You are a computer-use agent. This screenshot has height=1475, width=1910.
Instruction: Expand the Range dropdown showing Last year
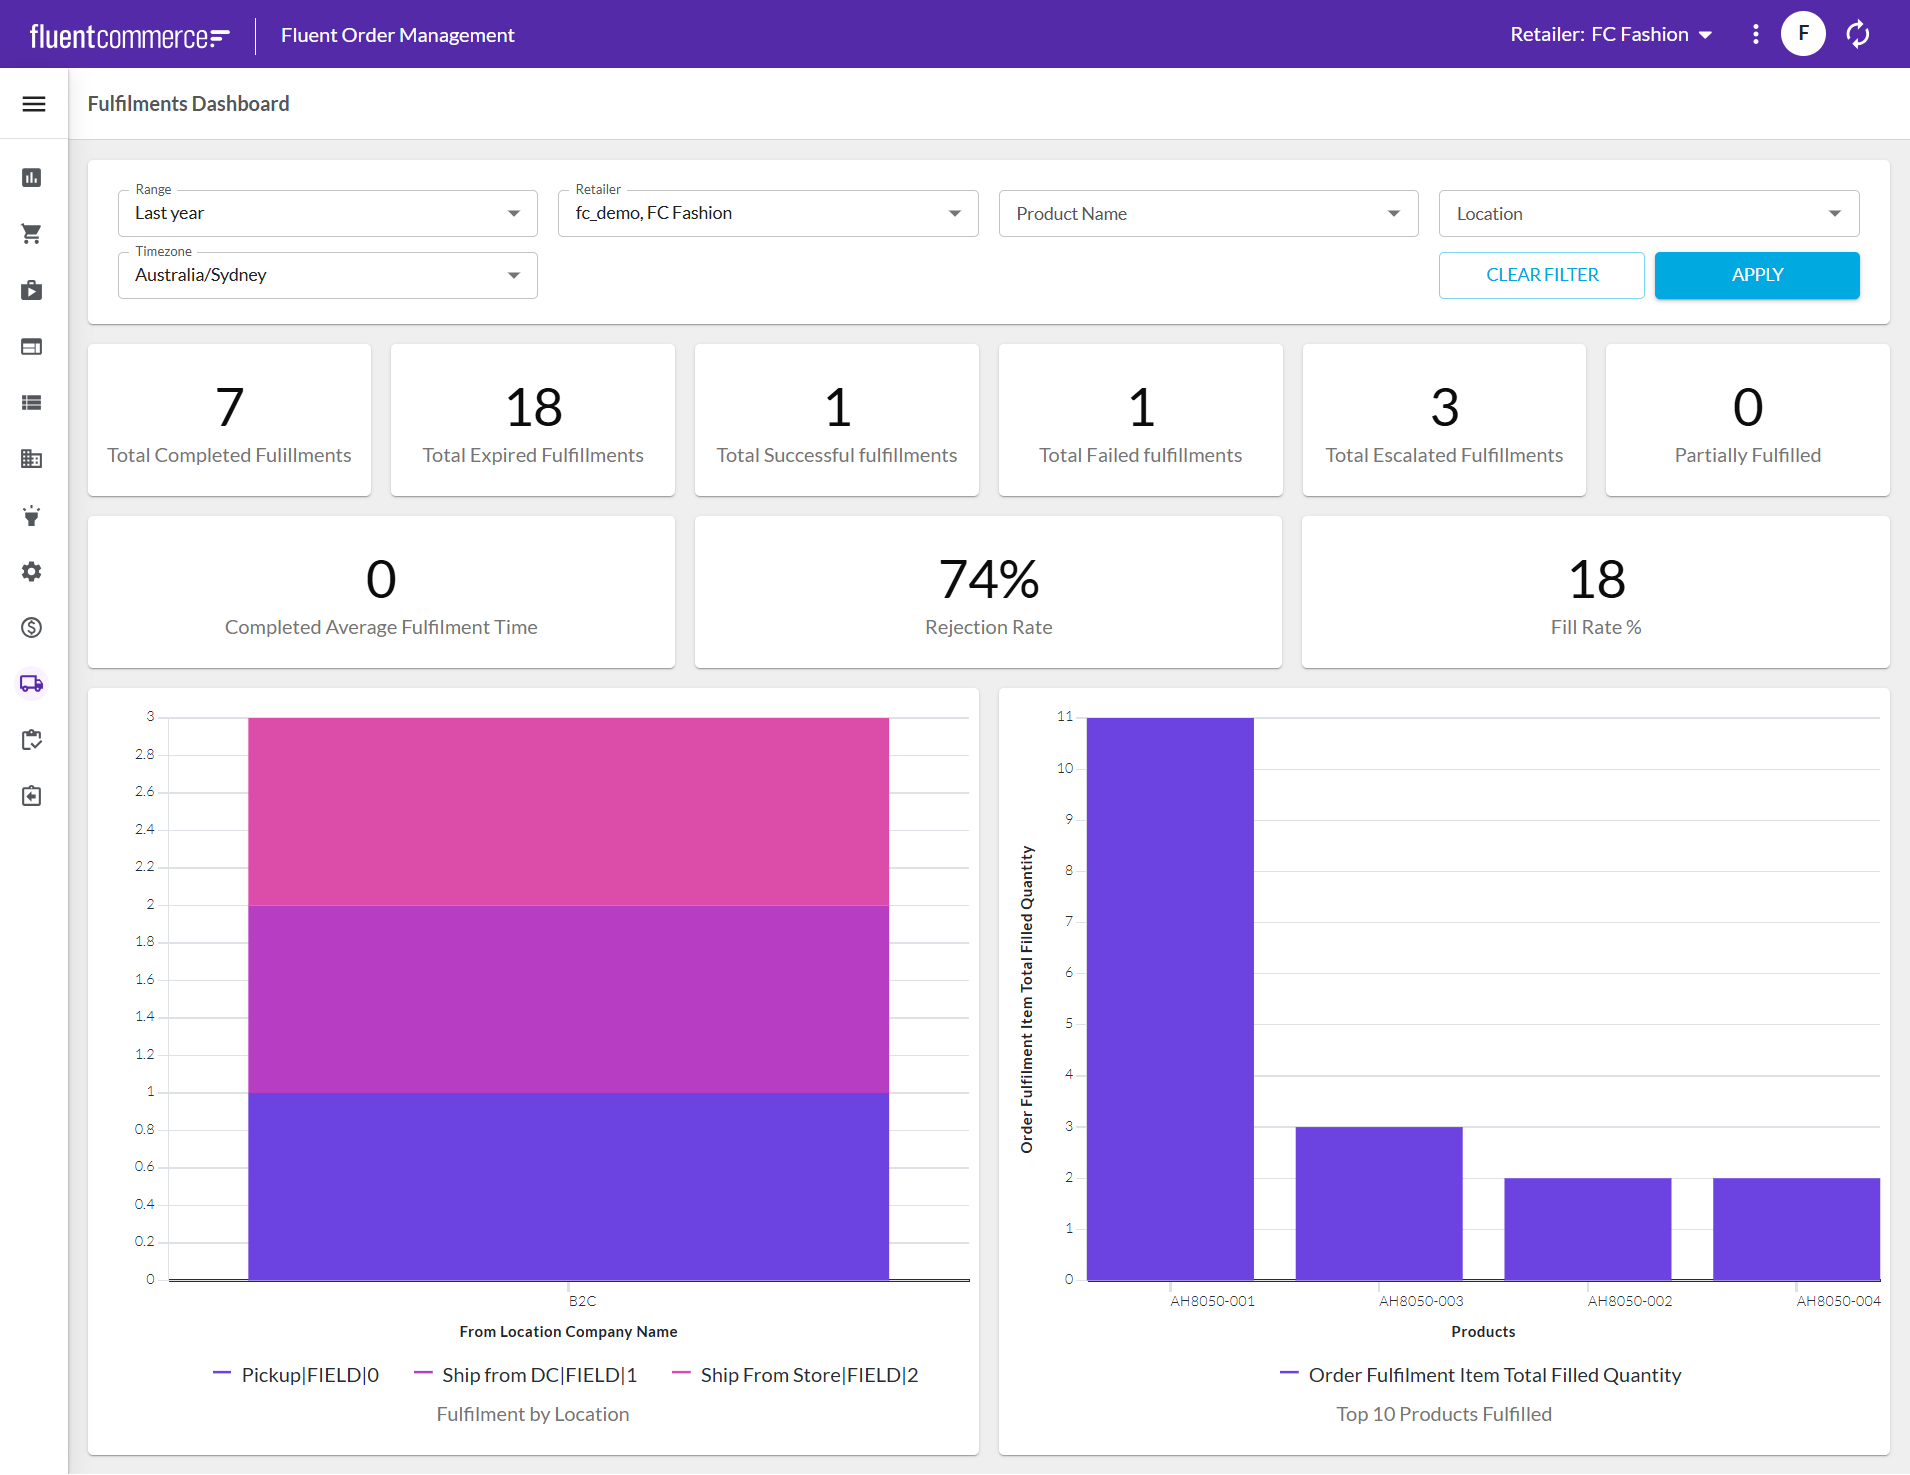tap(327, 214)
